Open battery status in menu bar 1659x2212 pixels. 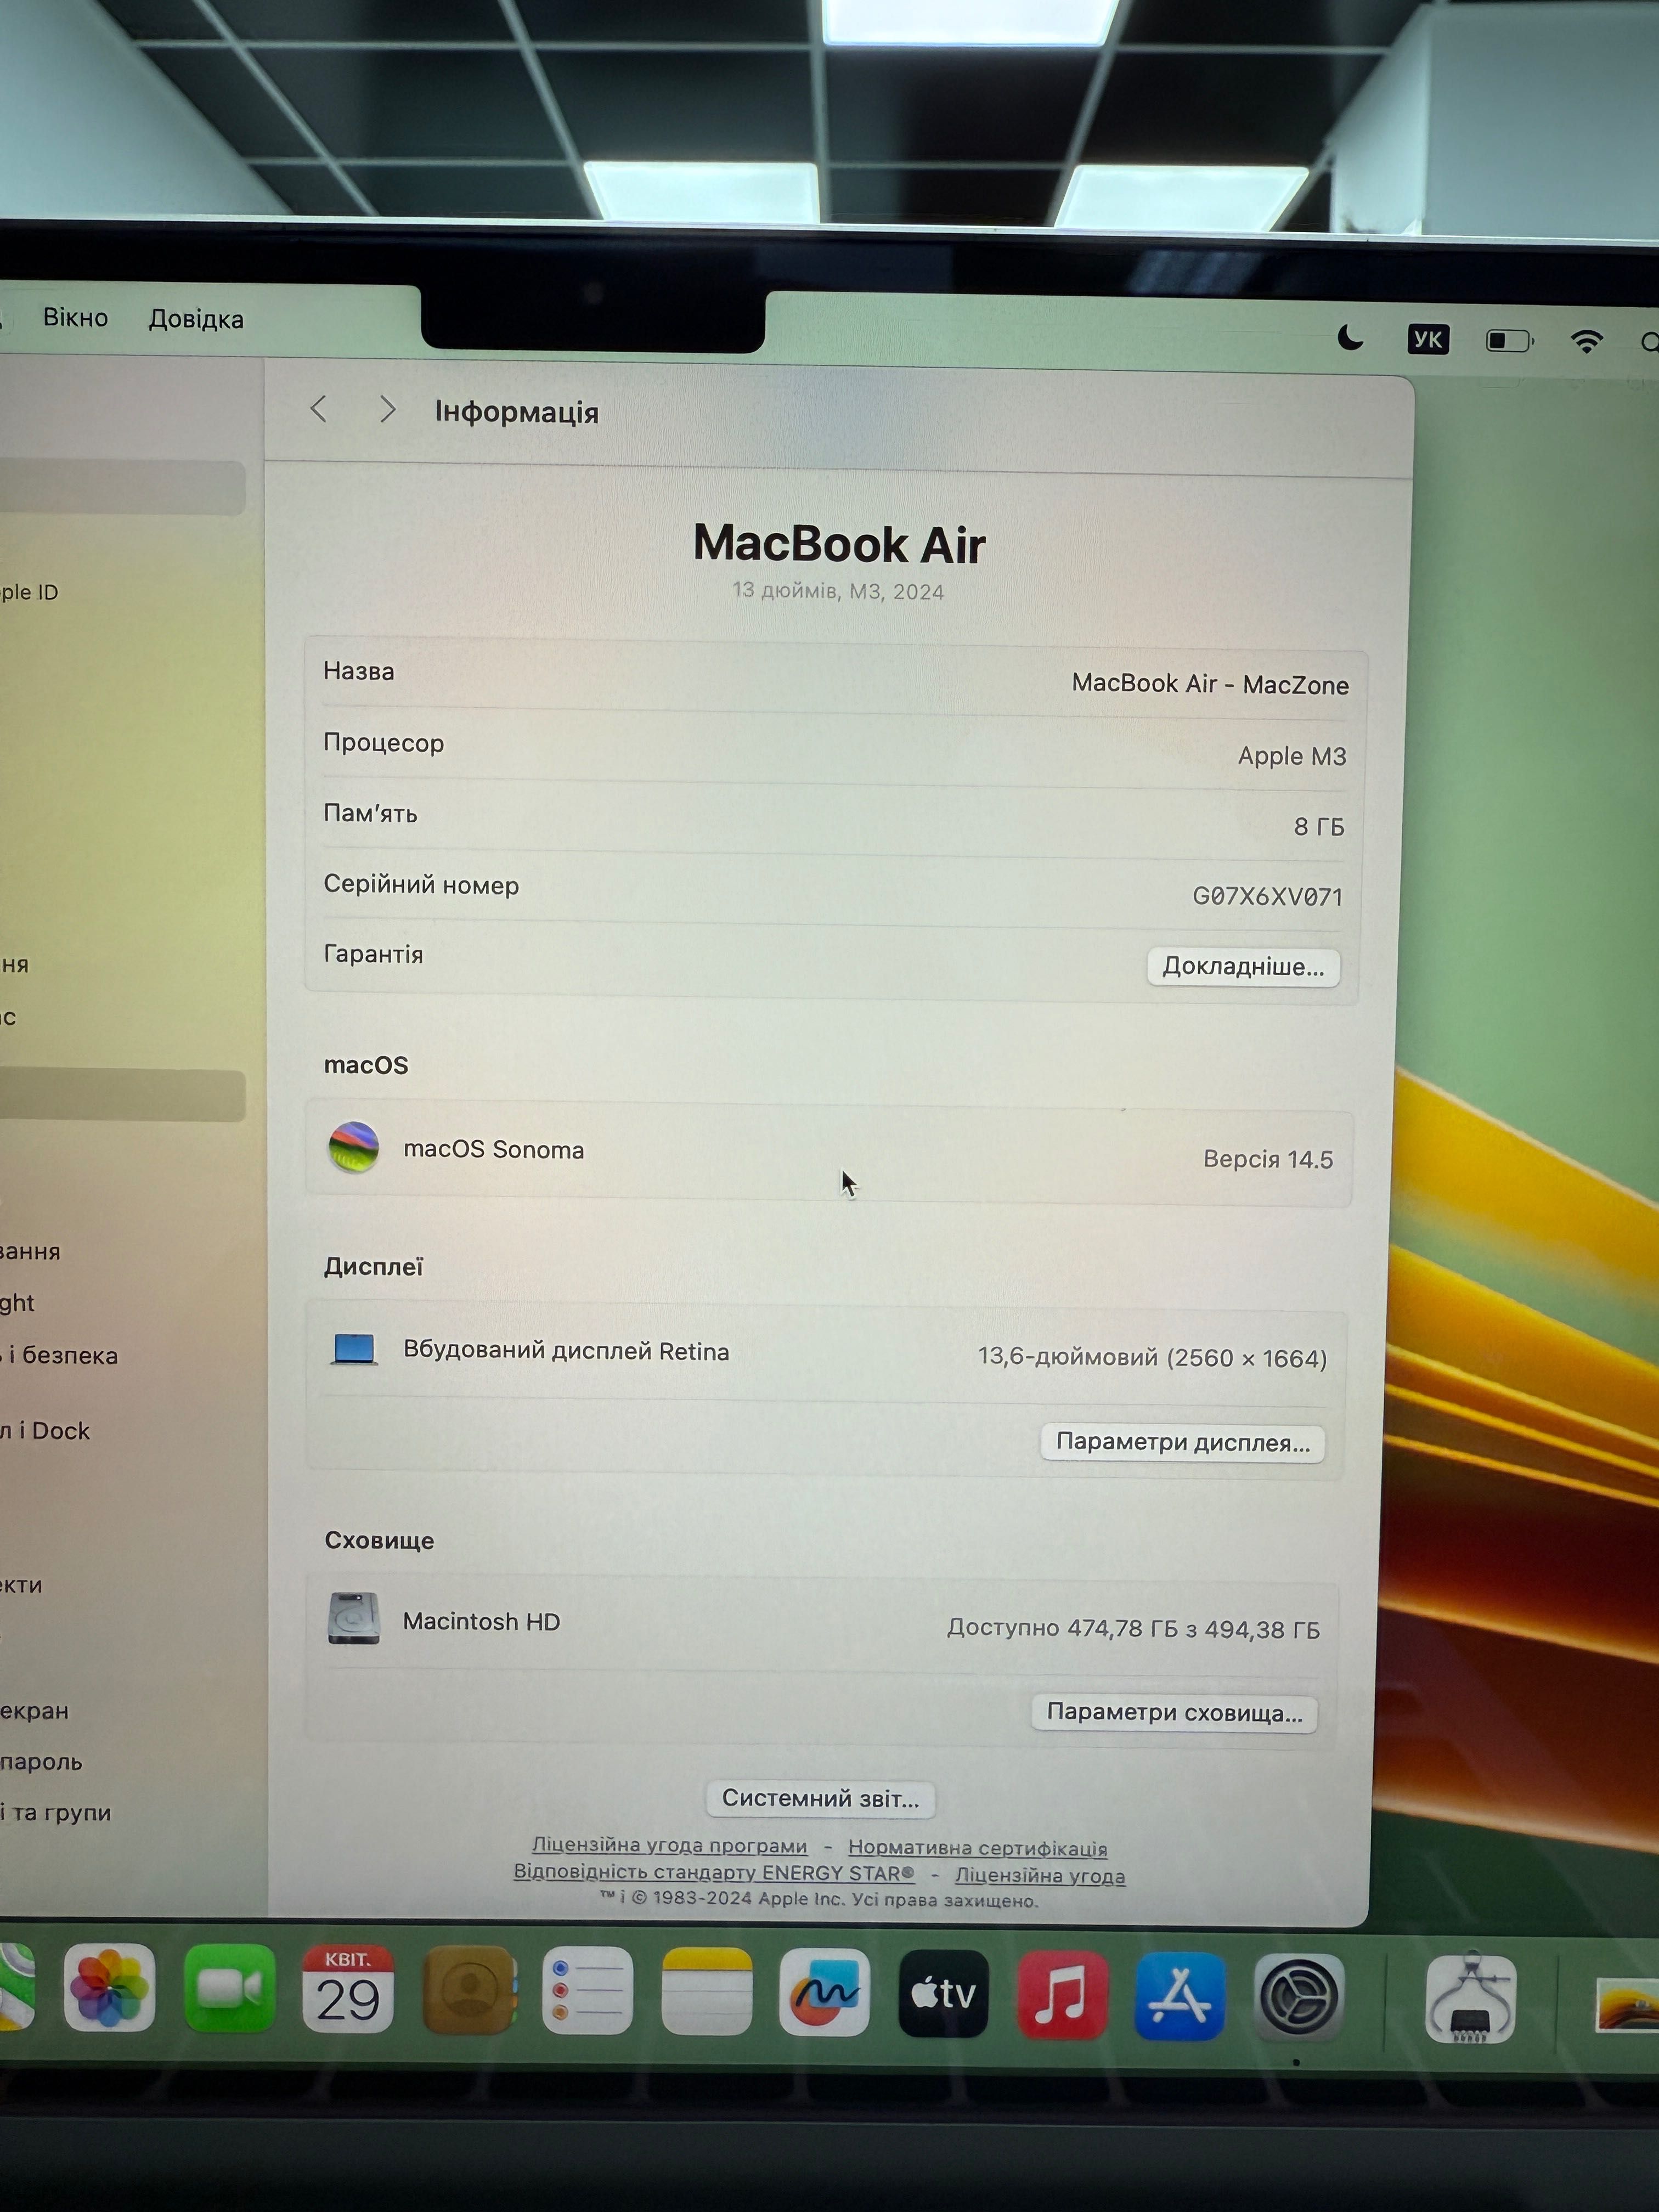1509,341
